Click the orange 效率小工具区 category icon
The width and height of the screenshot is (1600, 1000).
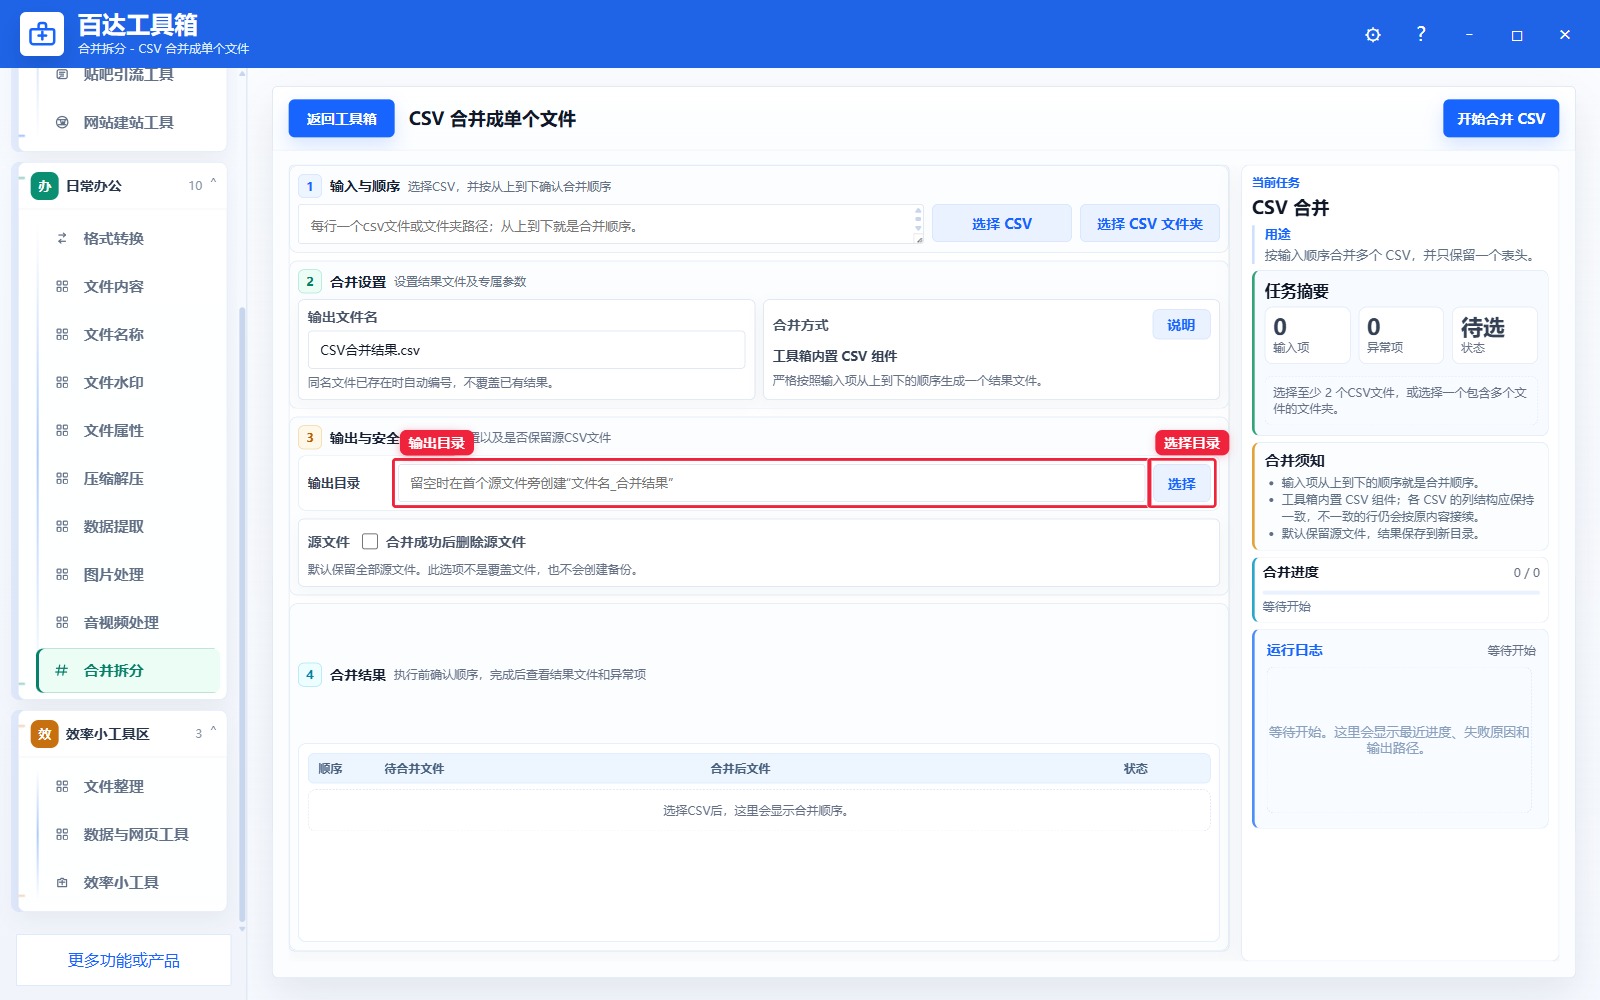45,734
